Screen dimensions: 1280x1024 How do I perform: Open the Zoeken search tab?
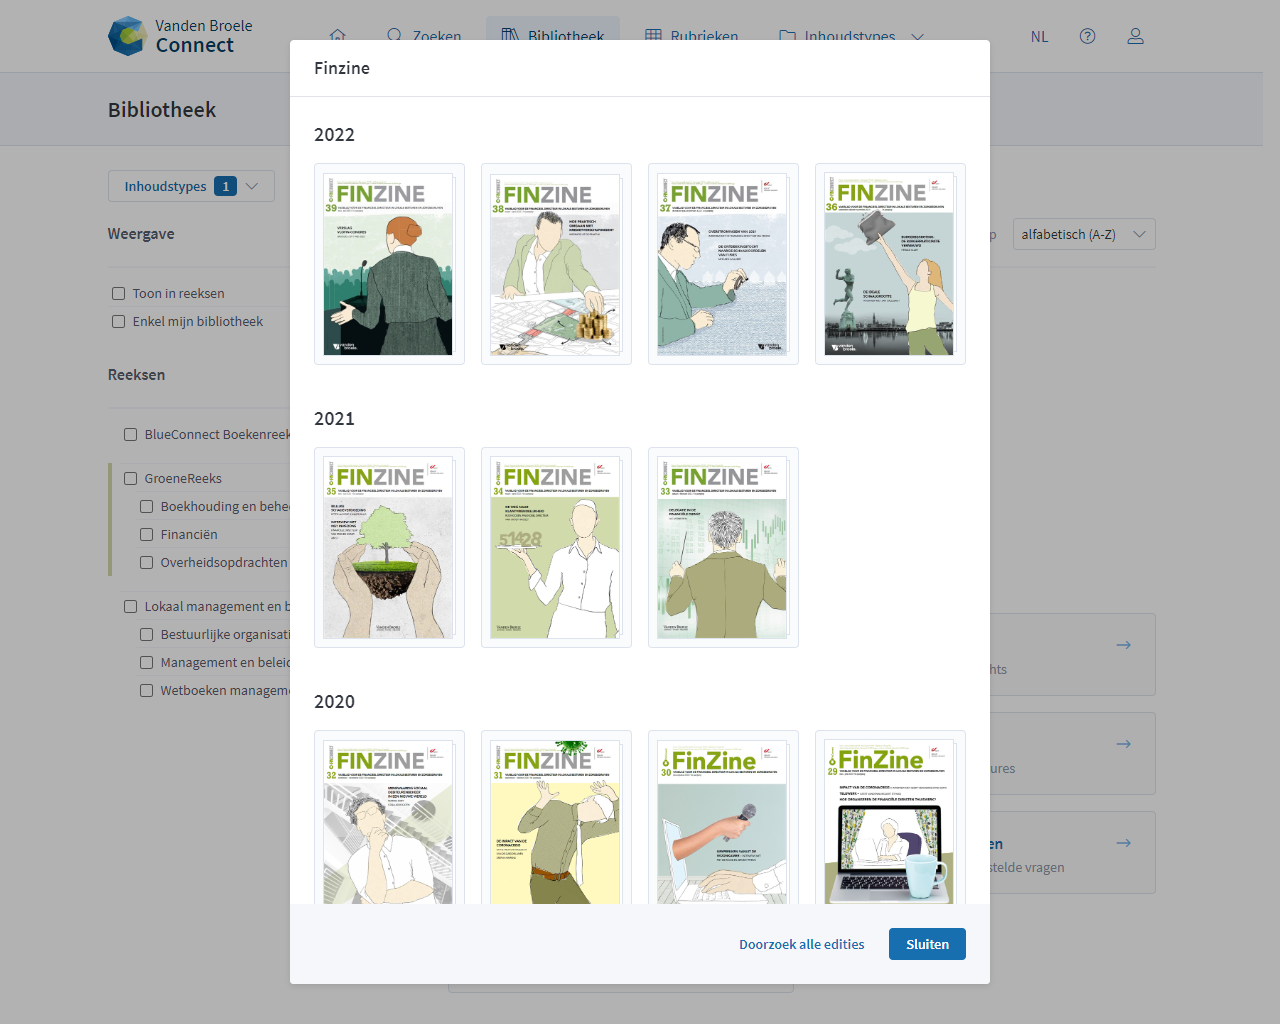click(x=424, y=36)
